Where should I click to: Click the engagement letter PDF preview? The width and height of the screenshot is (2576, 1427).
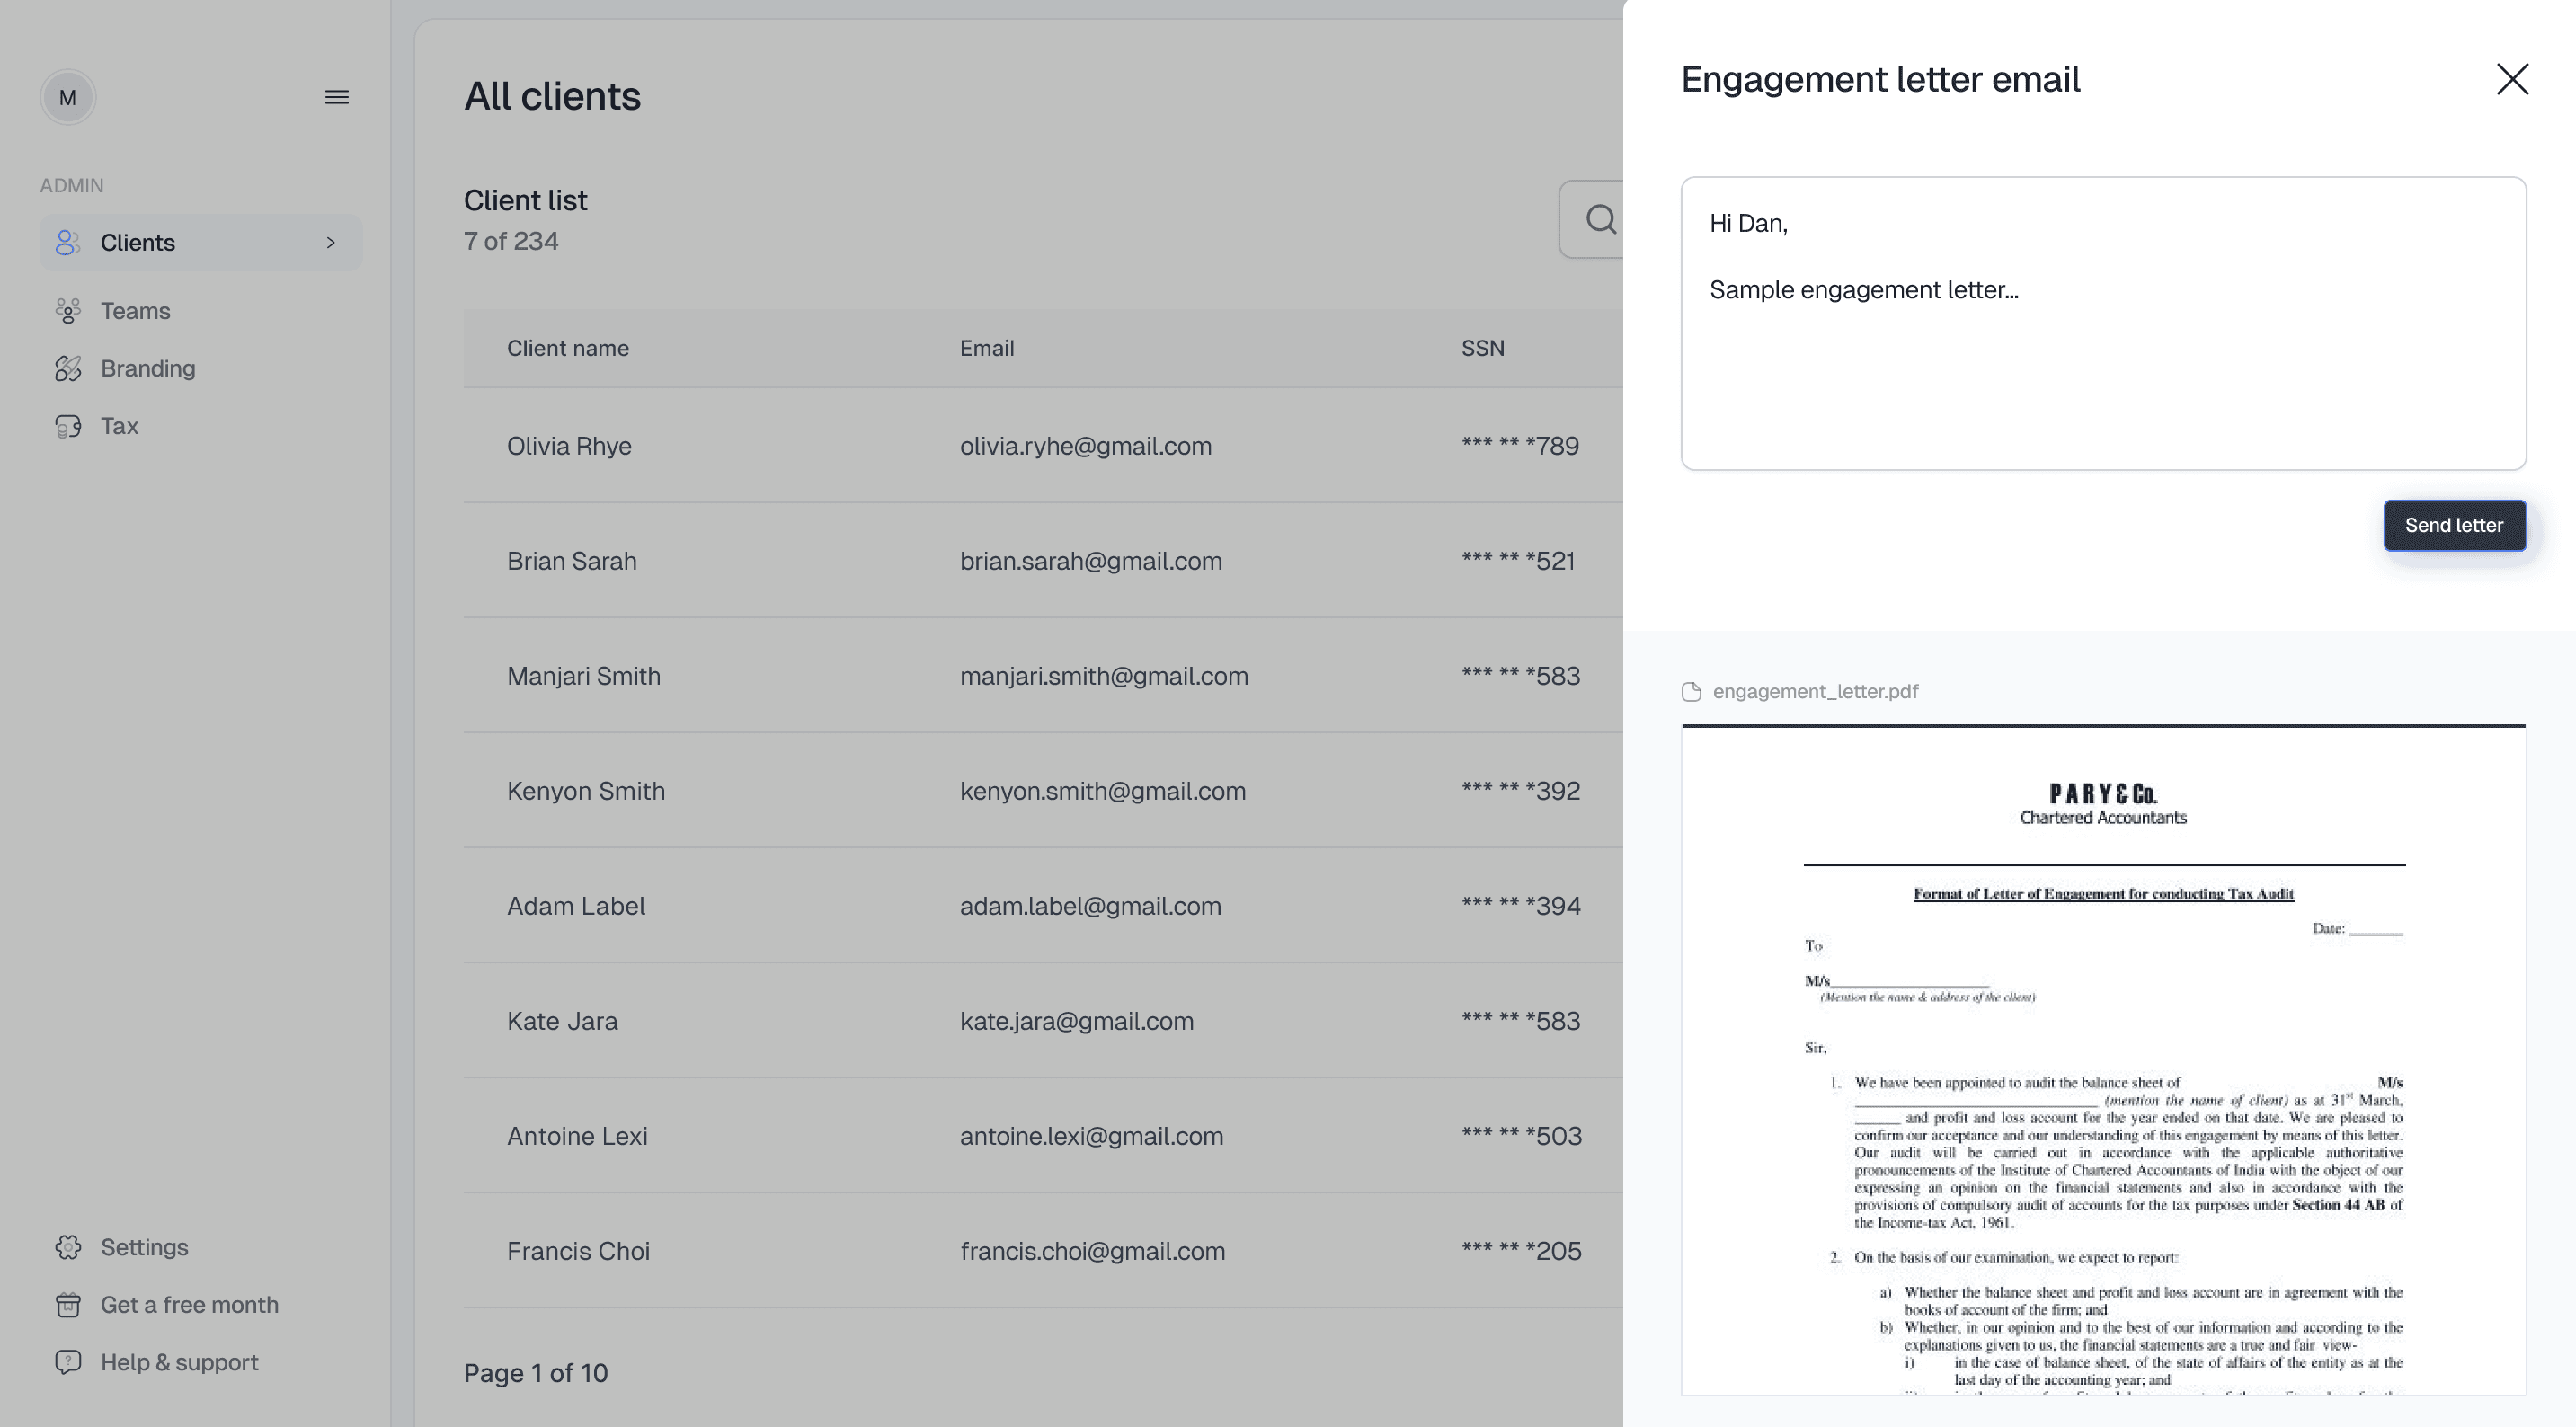[2103, 1060]
